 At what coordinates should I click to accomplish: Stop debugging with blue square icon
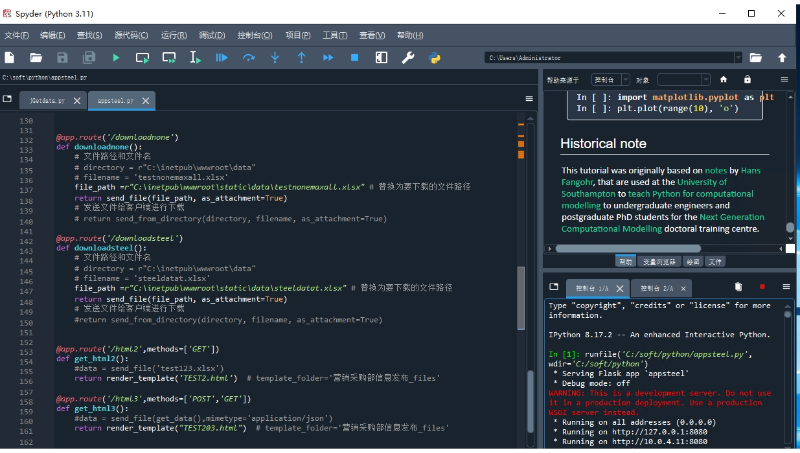click(x=355, y=58)
